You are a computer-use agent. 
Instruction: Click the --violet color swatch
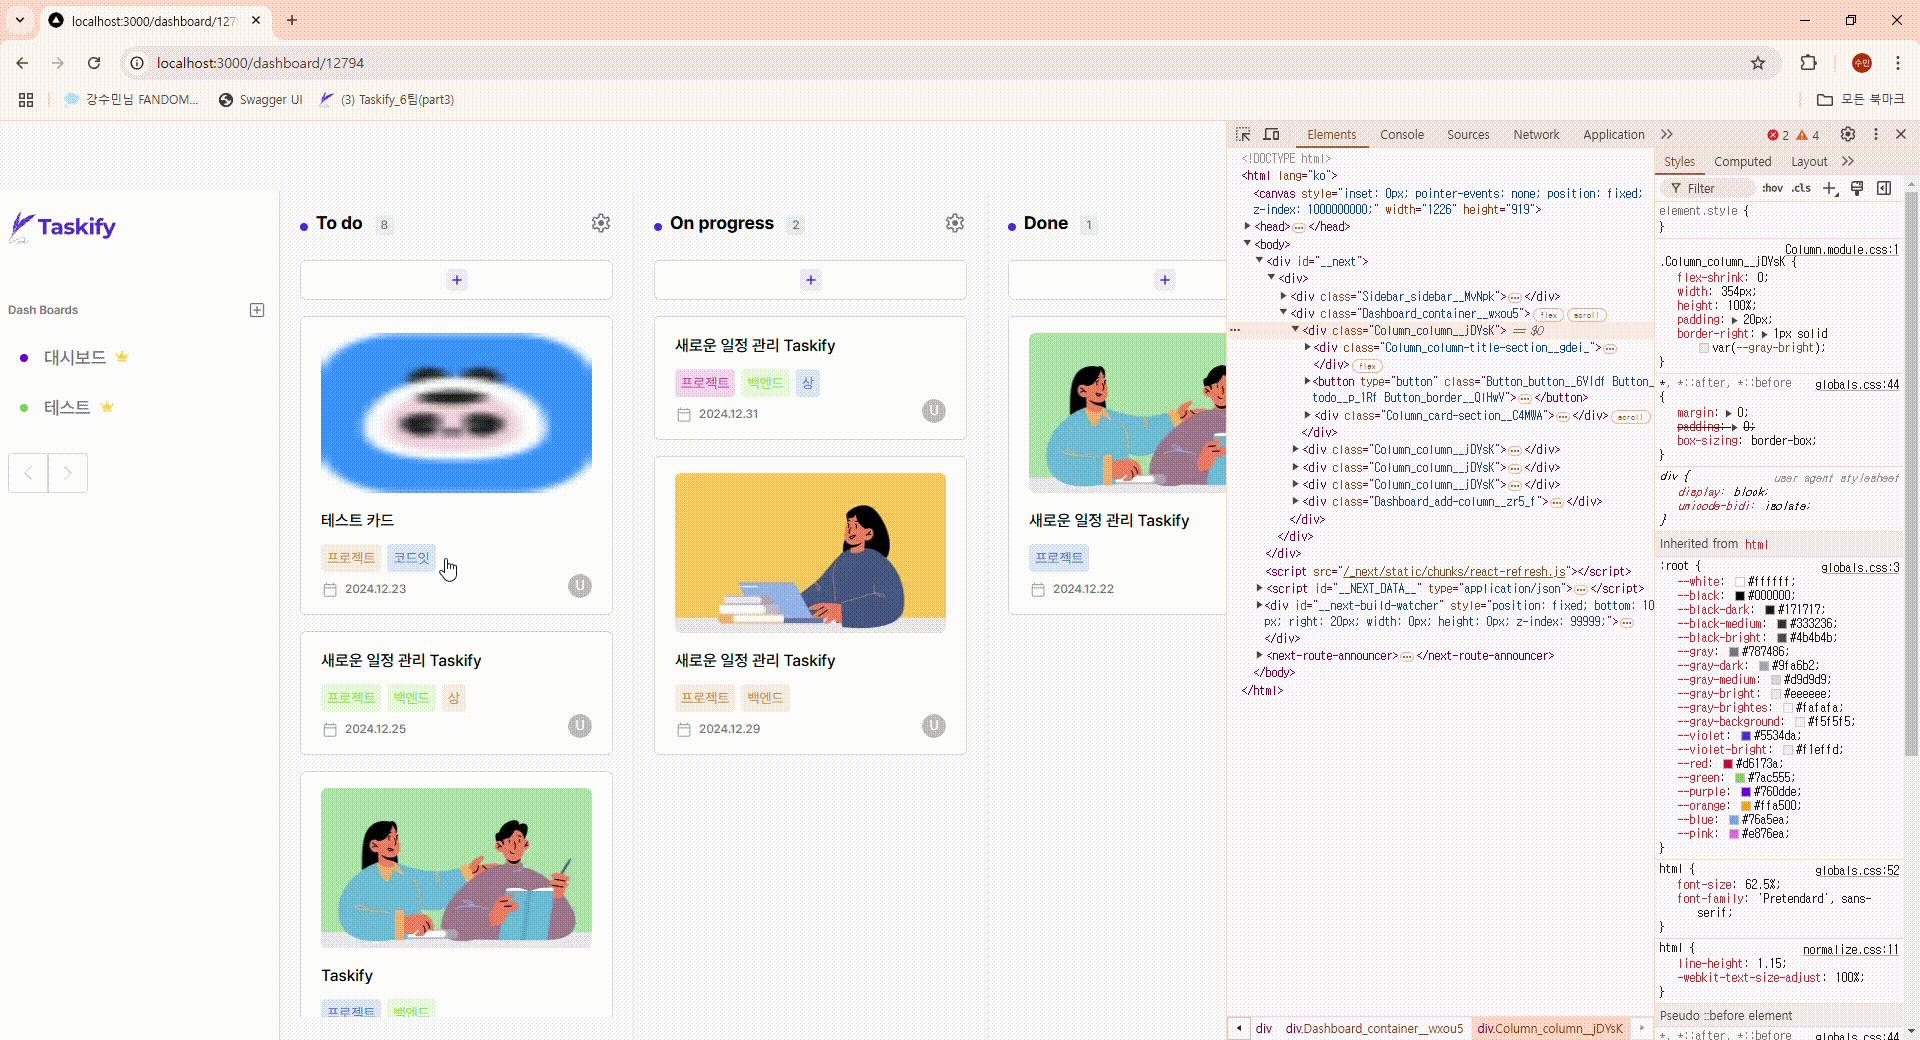click(1746, 736)
